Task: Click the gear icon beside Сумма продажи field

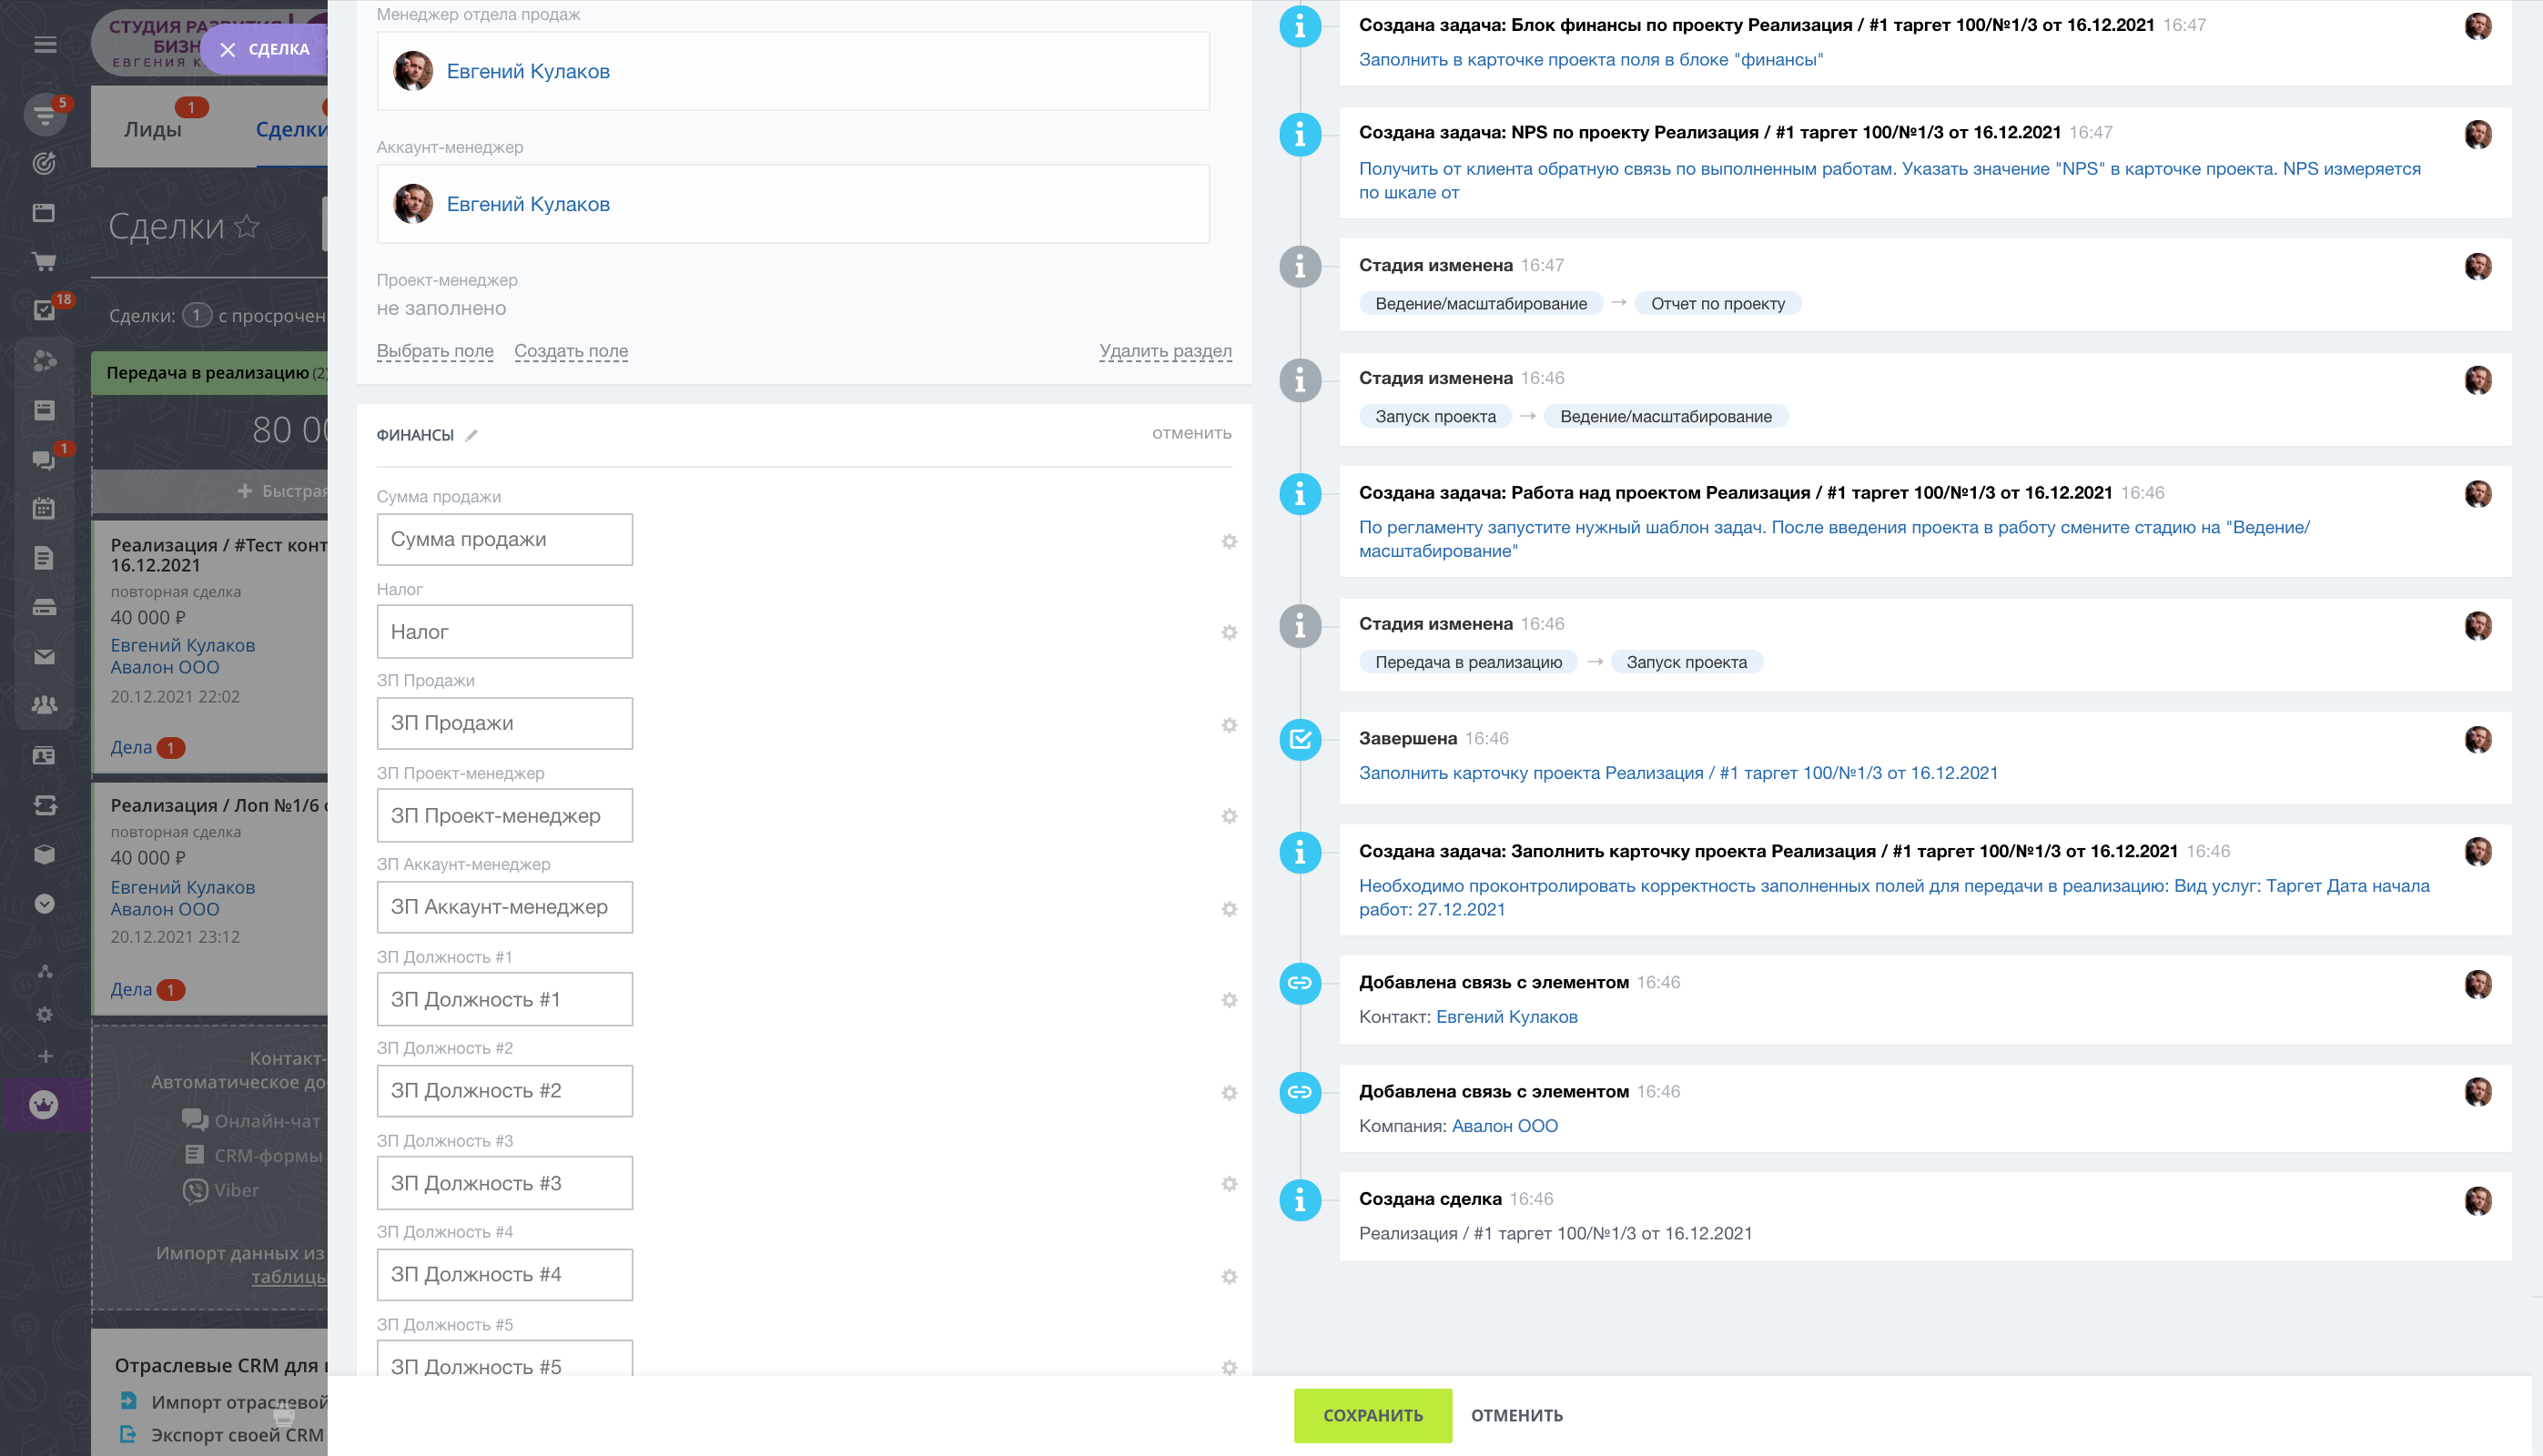Action: pyautogui.click(x=1229, y=541)
